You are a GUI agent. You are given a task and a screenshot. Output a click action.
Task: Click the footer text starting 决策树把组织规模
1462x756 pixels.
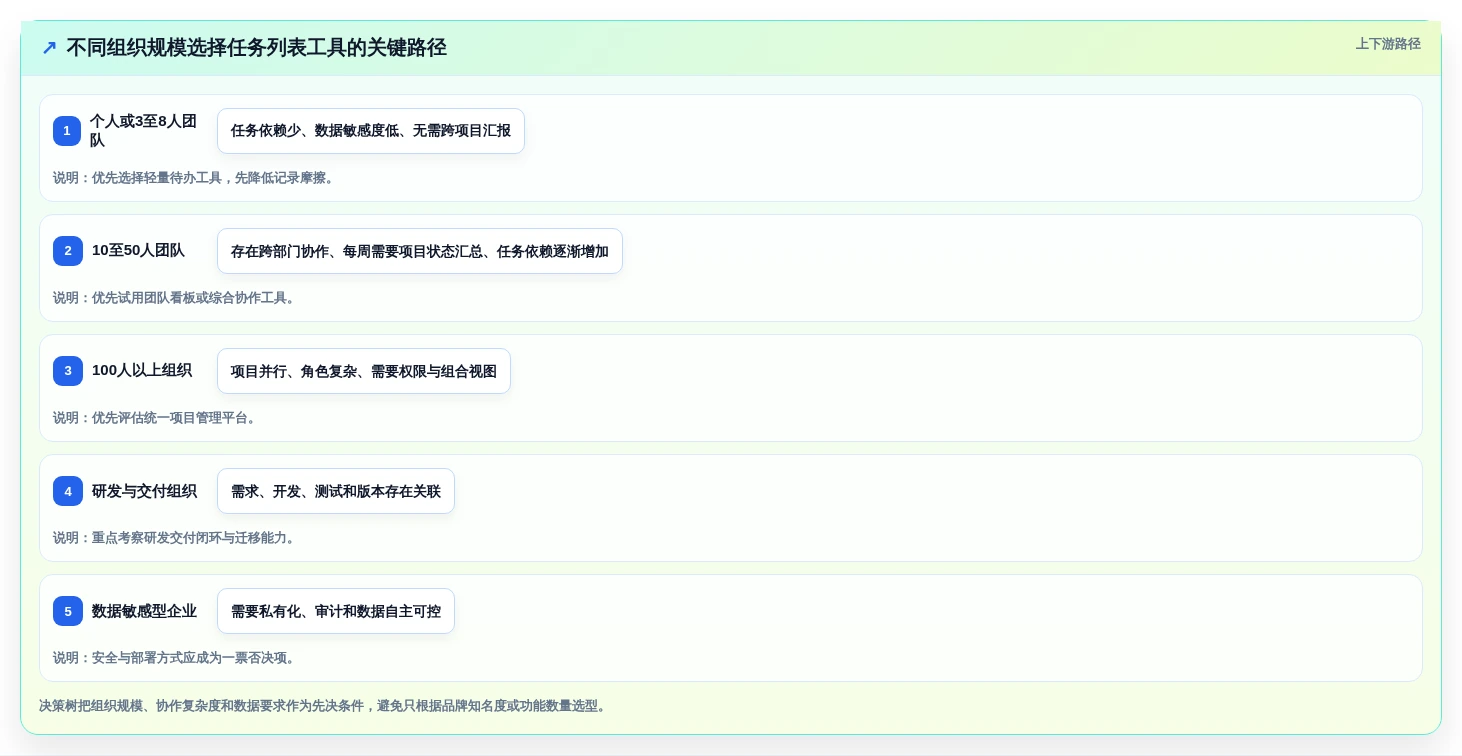[x=323, y=706]
